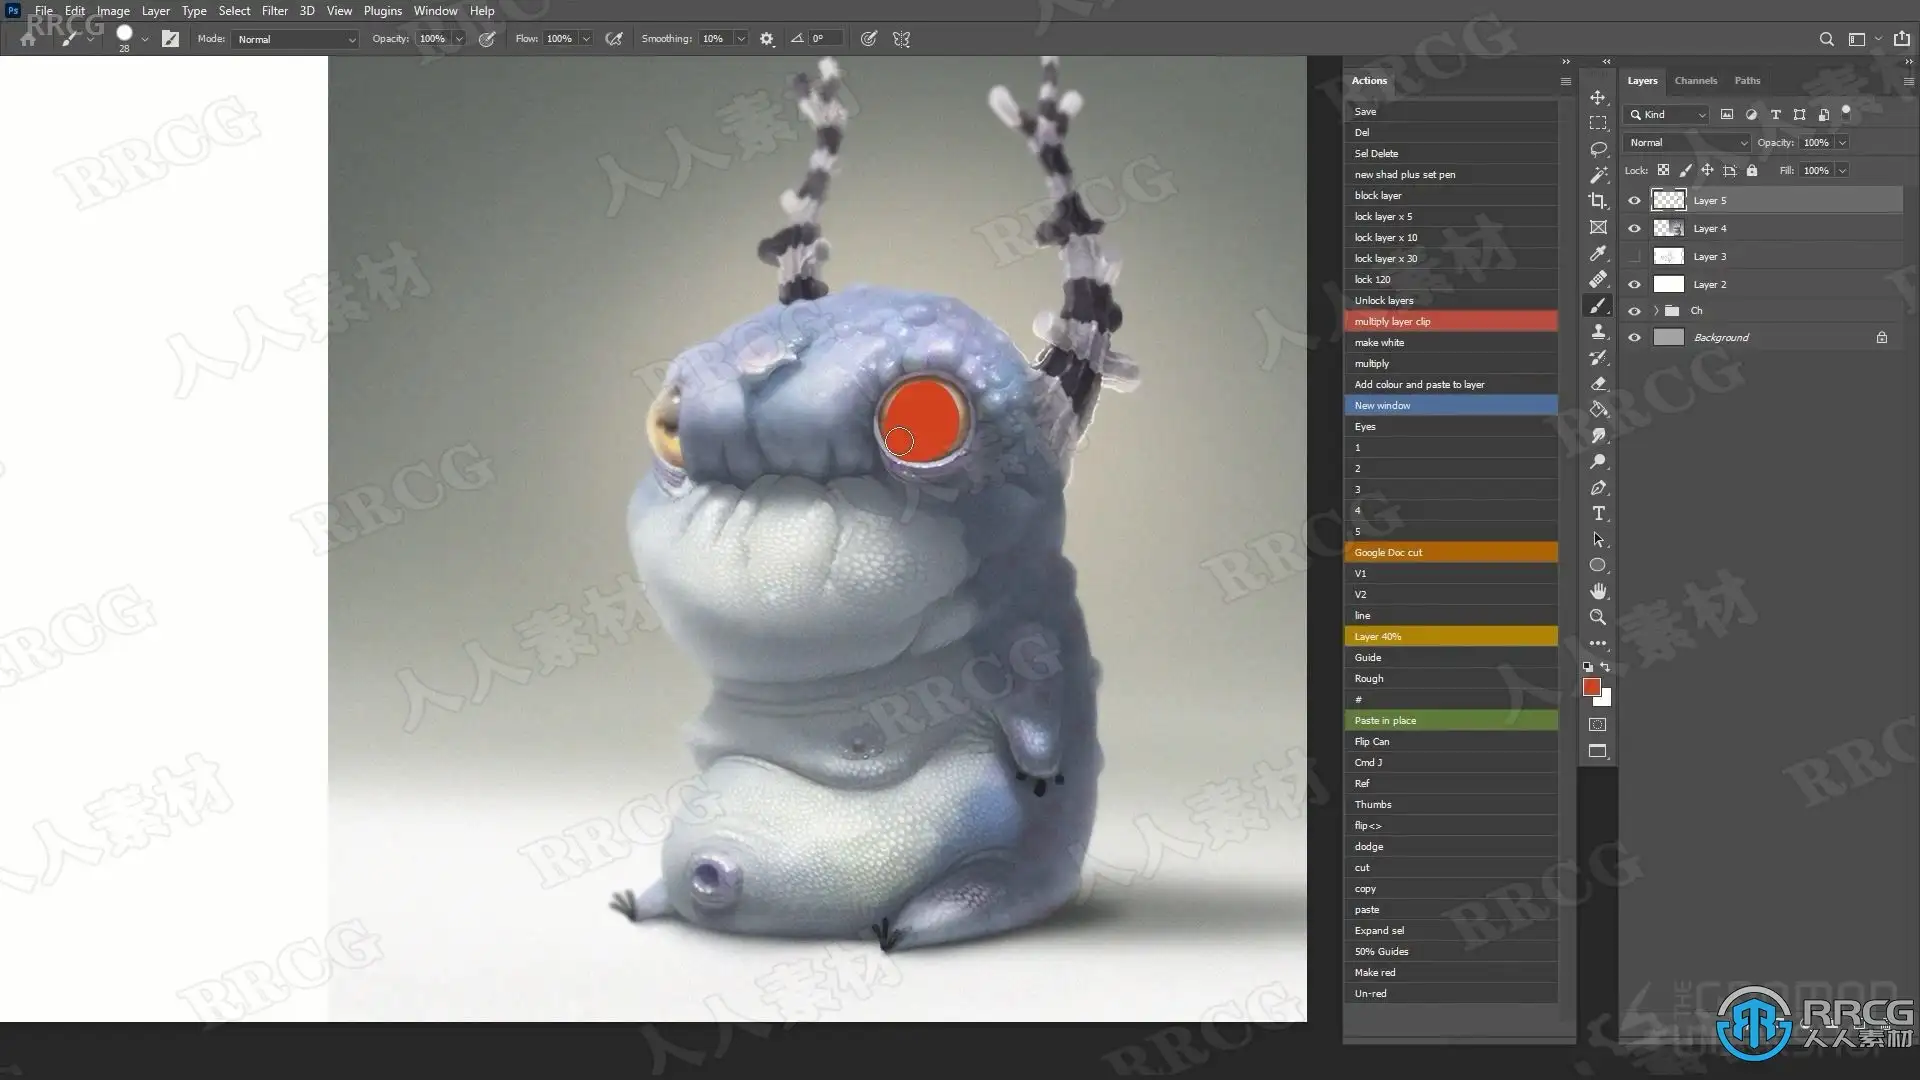
Task: Open smoothing options gear icon
Action: (767, 39)
